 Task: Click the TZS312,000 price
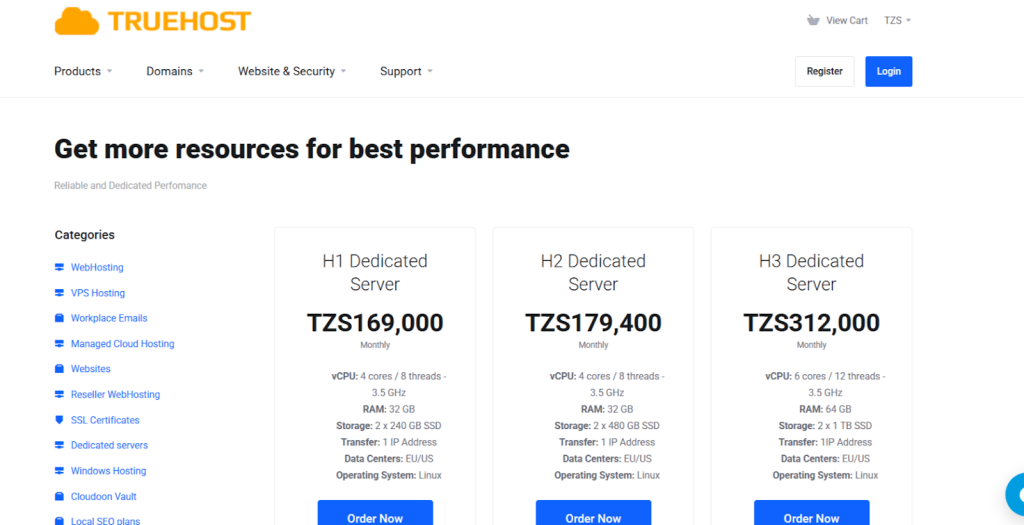811,323
